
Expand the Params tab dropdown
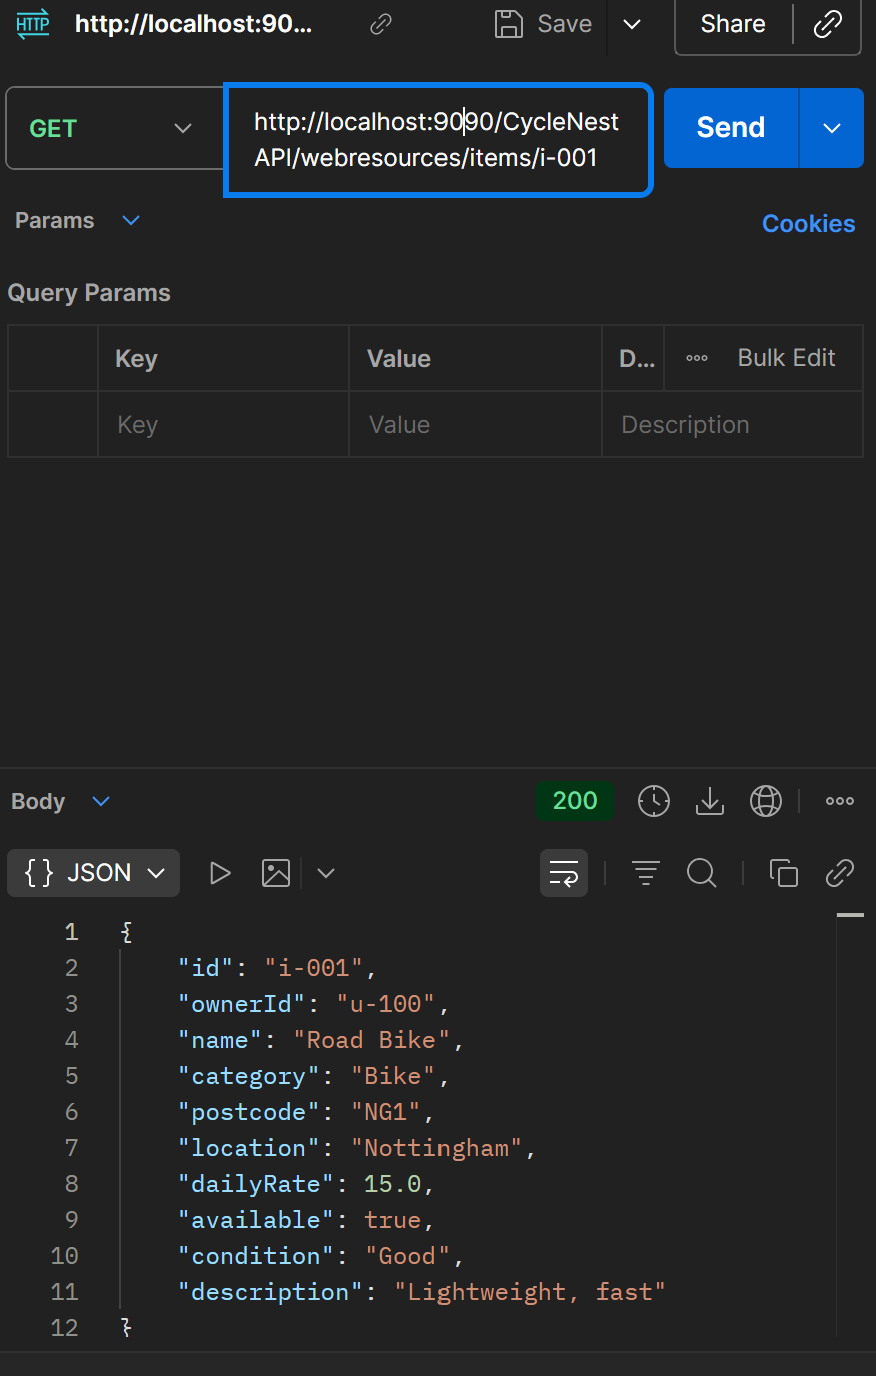[131, 221]
